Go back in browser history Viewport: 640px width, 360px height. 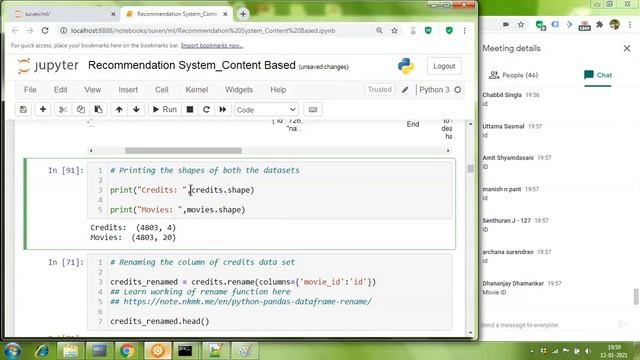[x=15, y=31]
